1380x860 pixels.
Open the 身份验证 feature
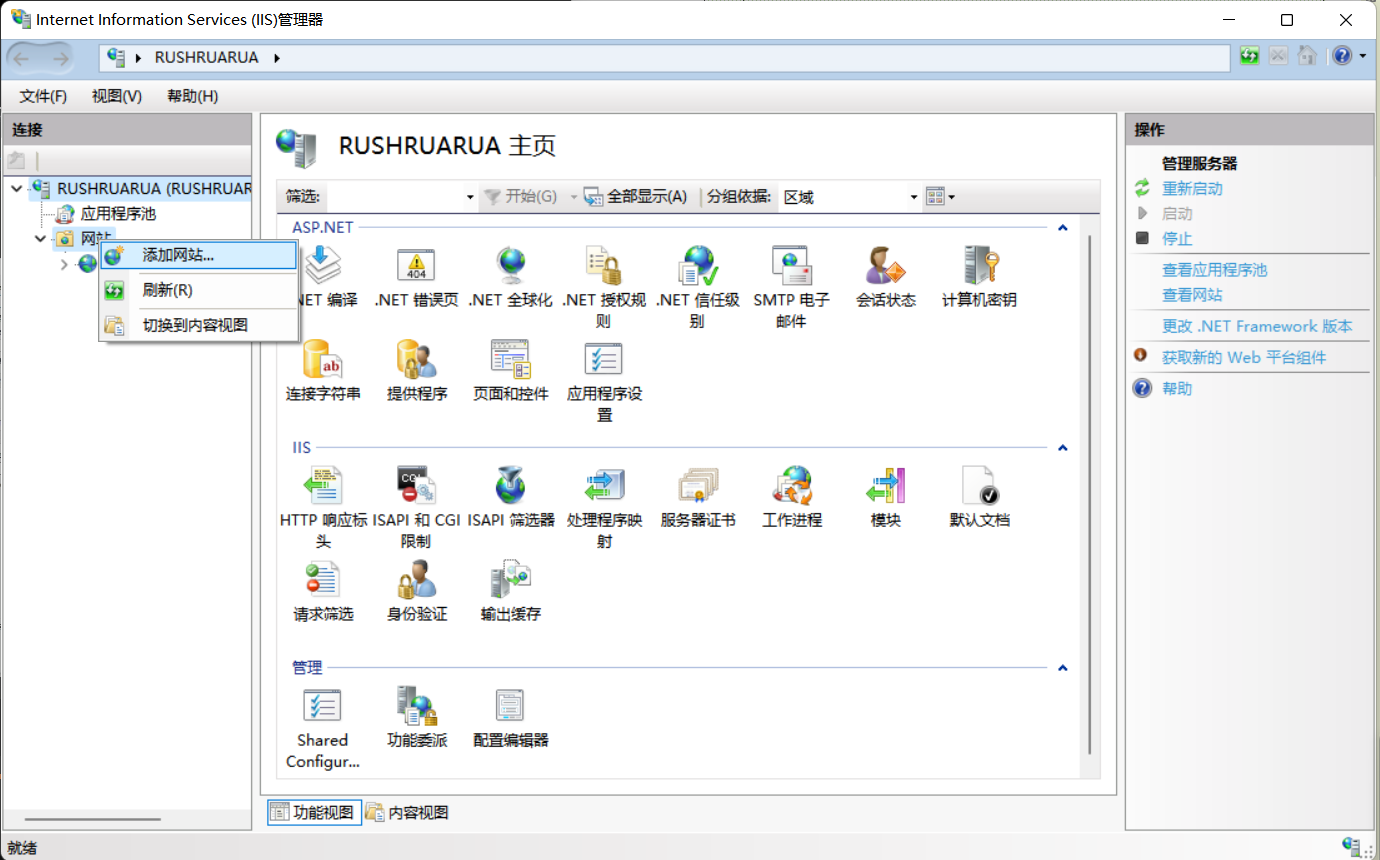coord(416,587)
